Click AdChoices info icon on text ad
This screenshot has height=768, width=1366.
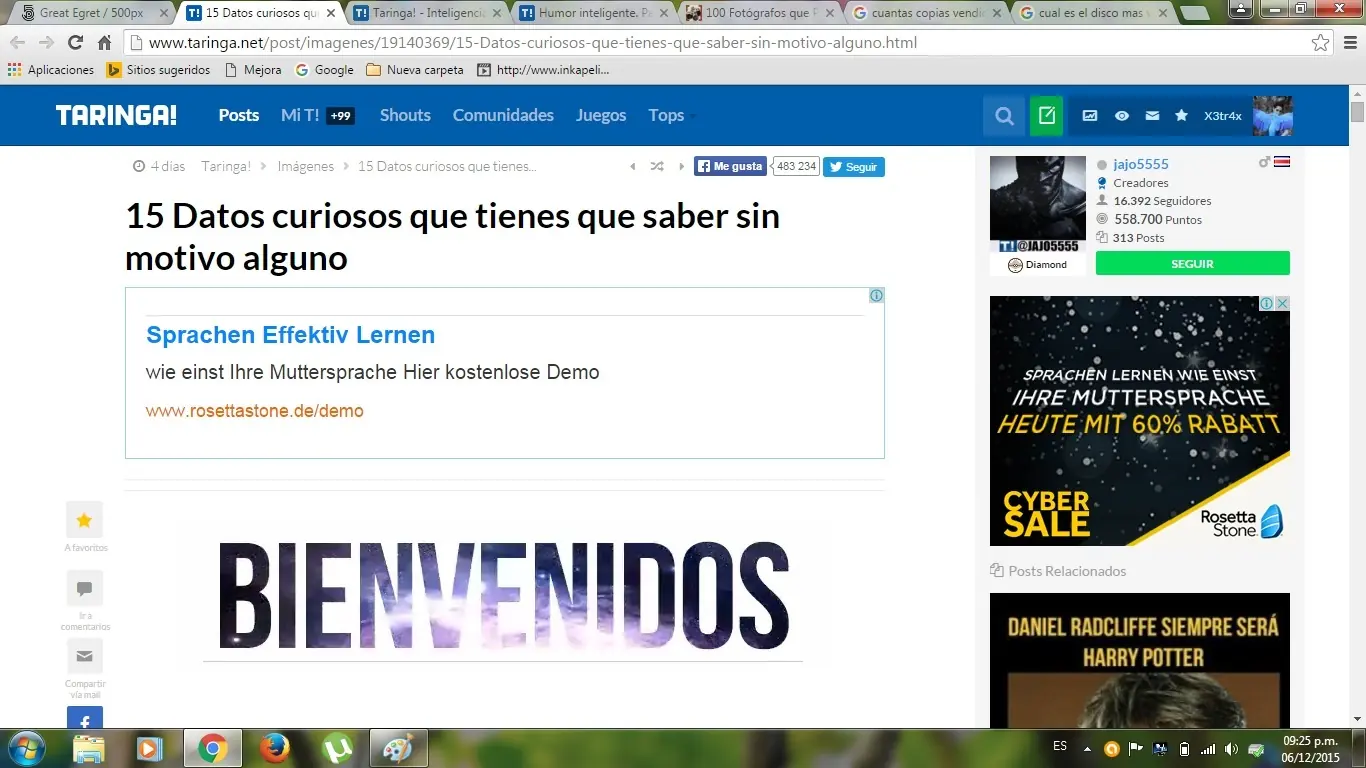click(876, 296)
